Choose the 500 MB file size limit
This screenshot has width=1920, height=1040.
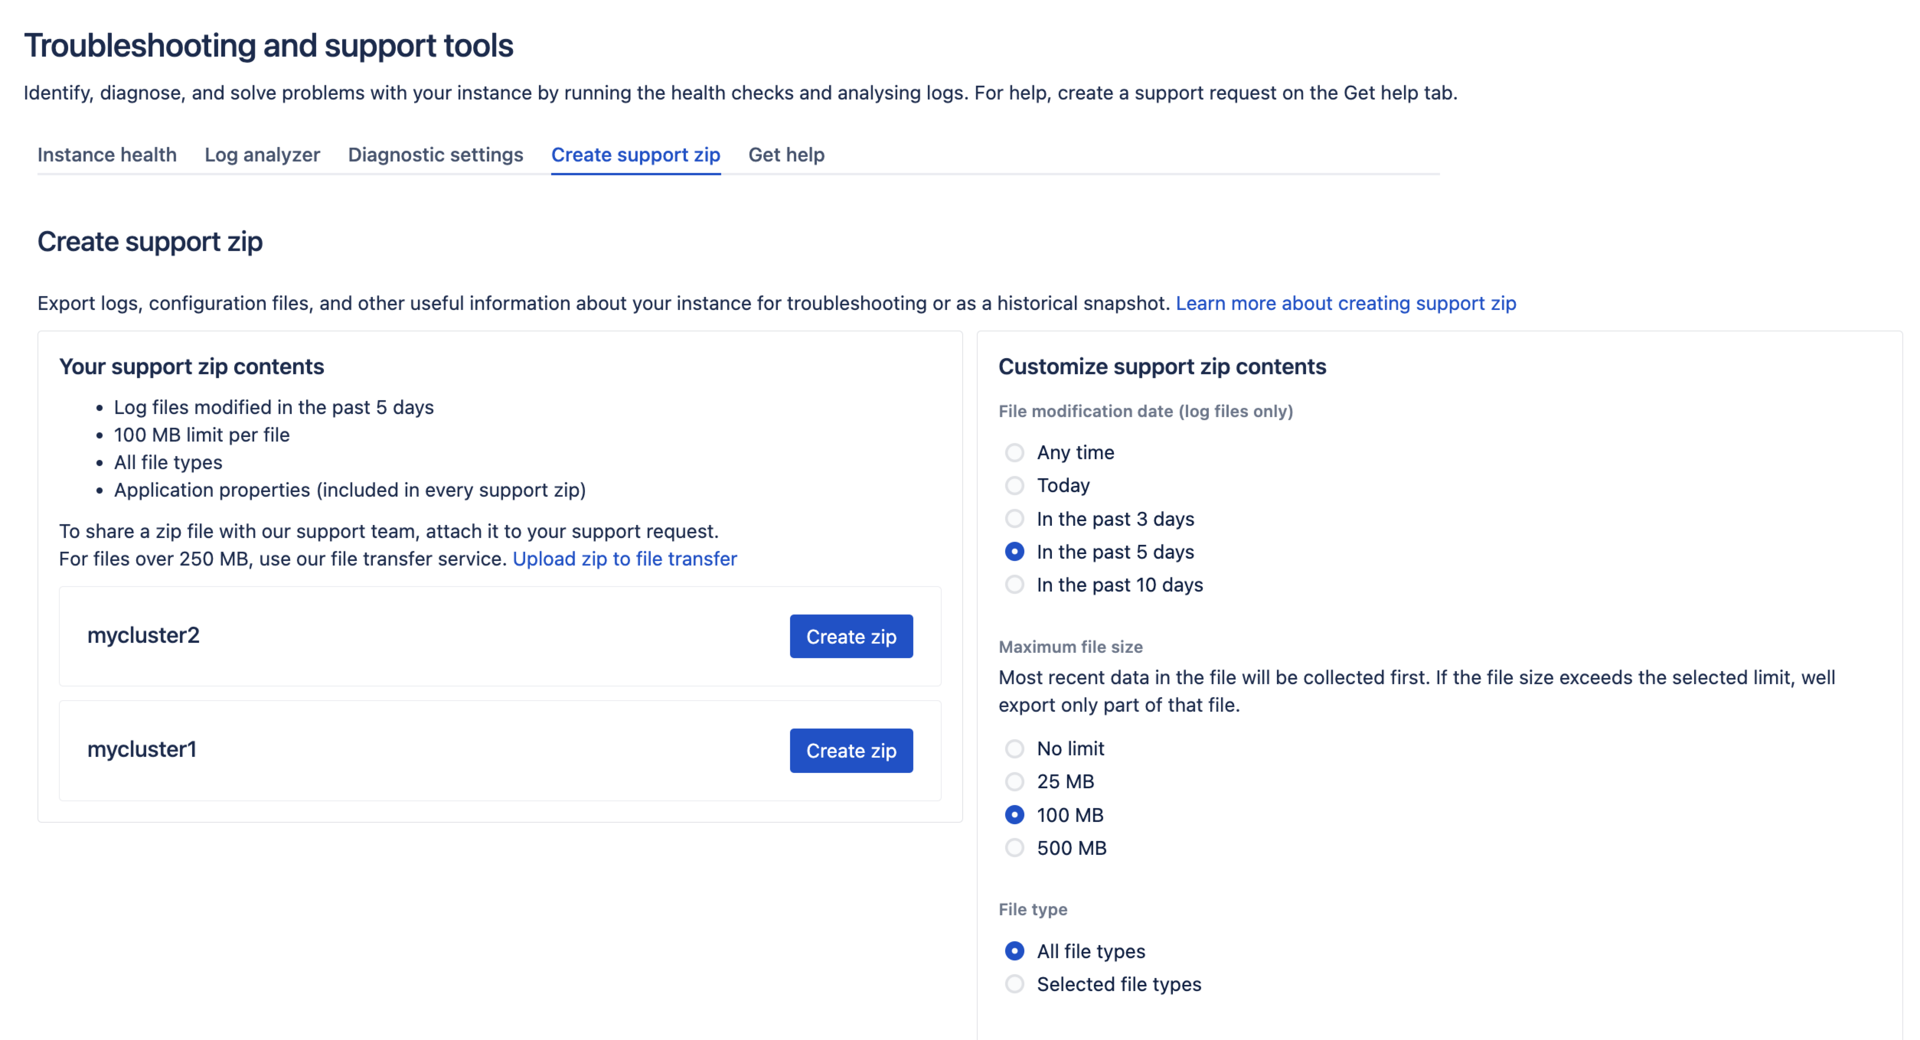(x=1014, y=847)
